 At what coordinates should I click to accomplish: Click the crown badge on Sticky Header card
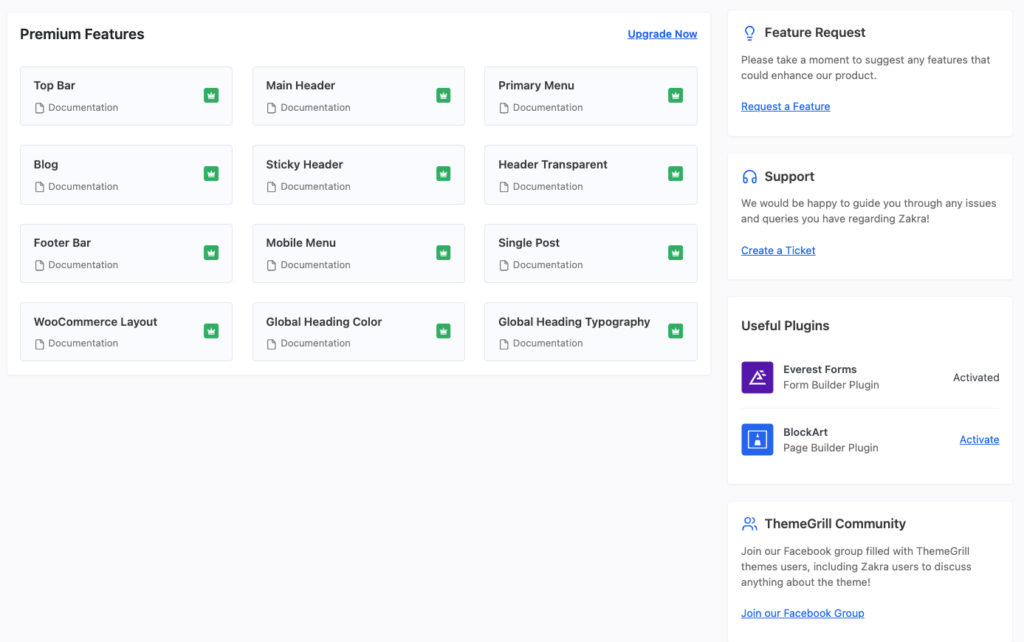(443, 174)
